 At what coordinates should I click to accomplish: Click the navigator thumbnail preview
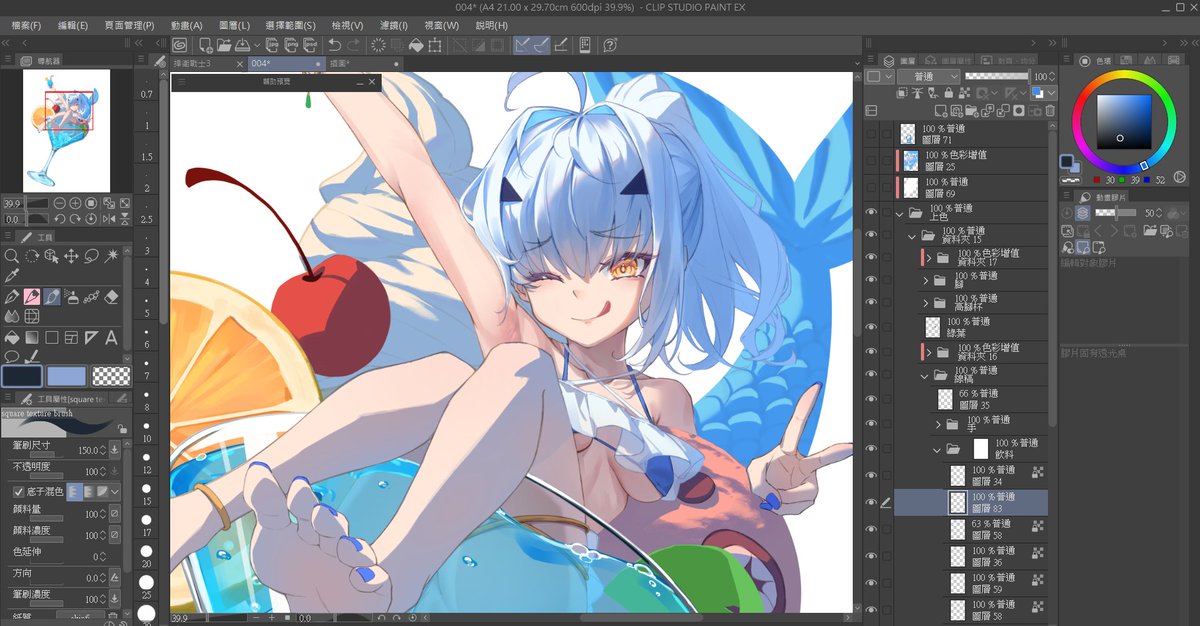click(x=68, y=131)
